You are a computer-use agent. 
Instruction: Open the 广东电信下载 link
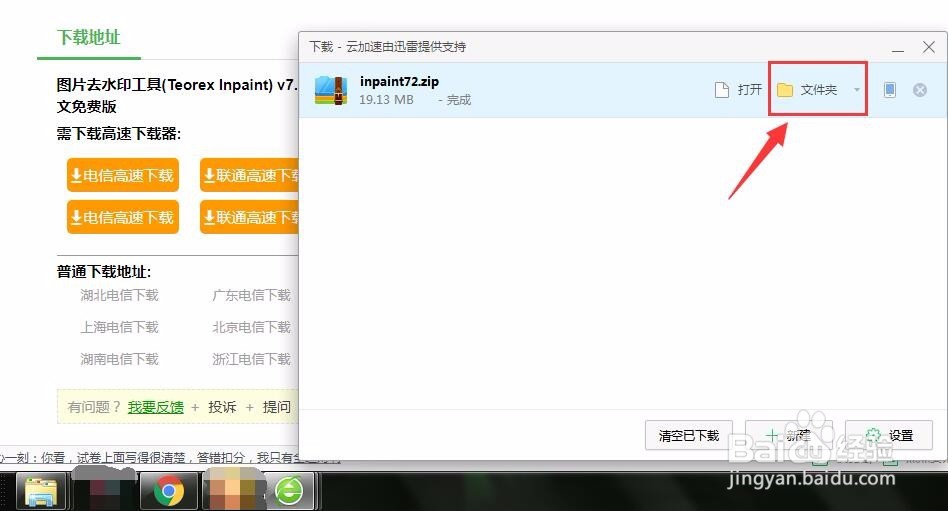tap(252, 295)
